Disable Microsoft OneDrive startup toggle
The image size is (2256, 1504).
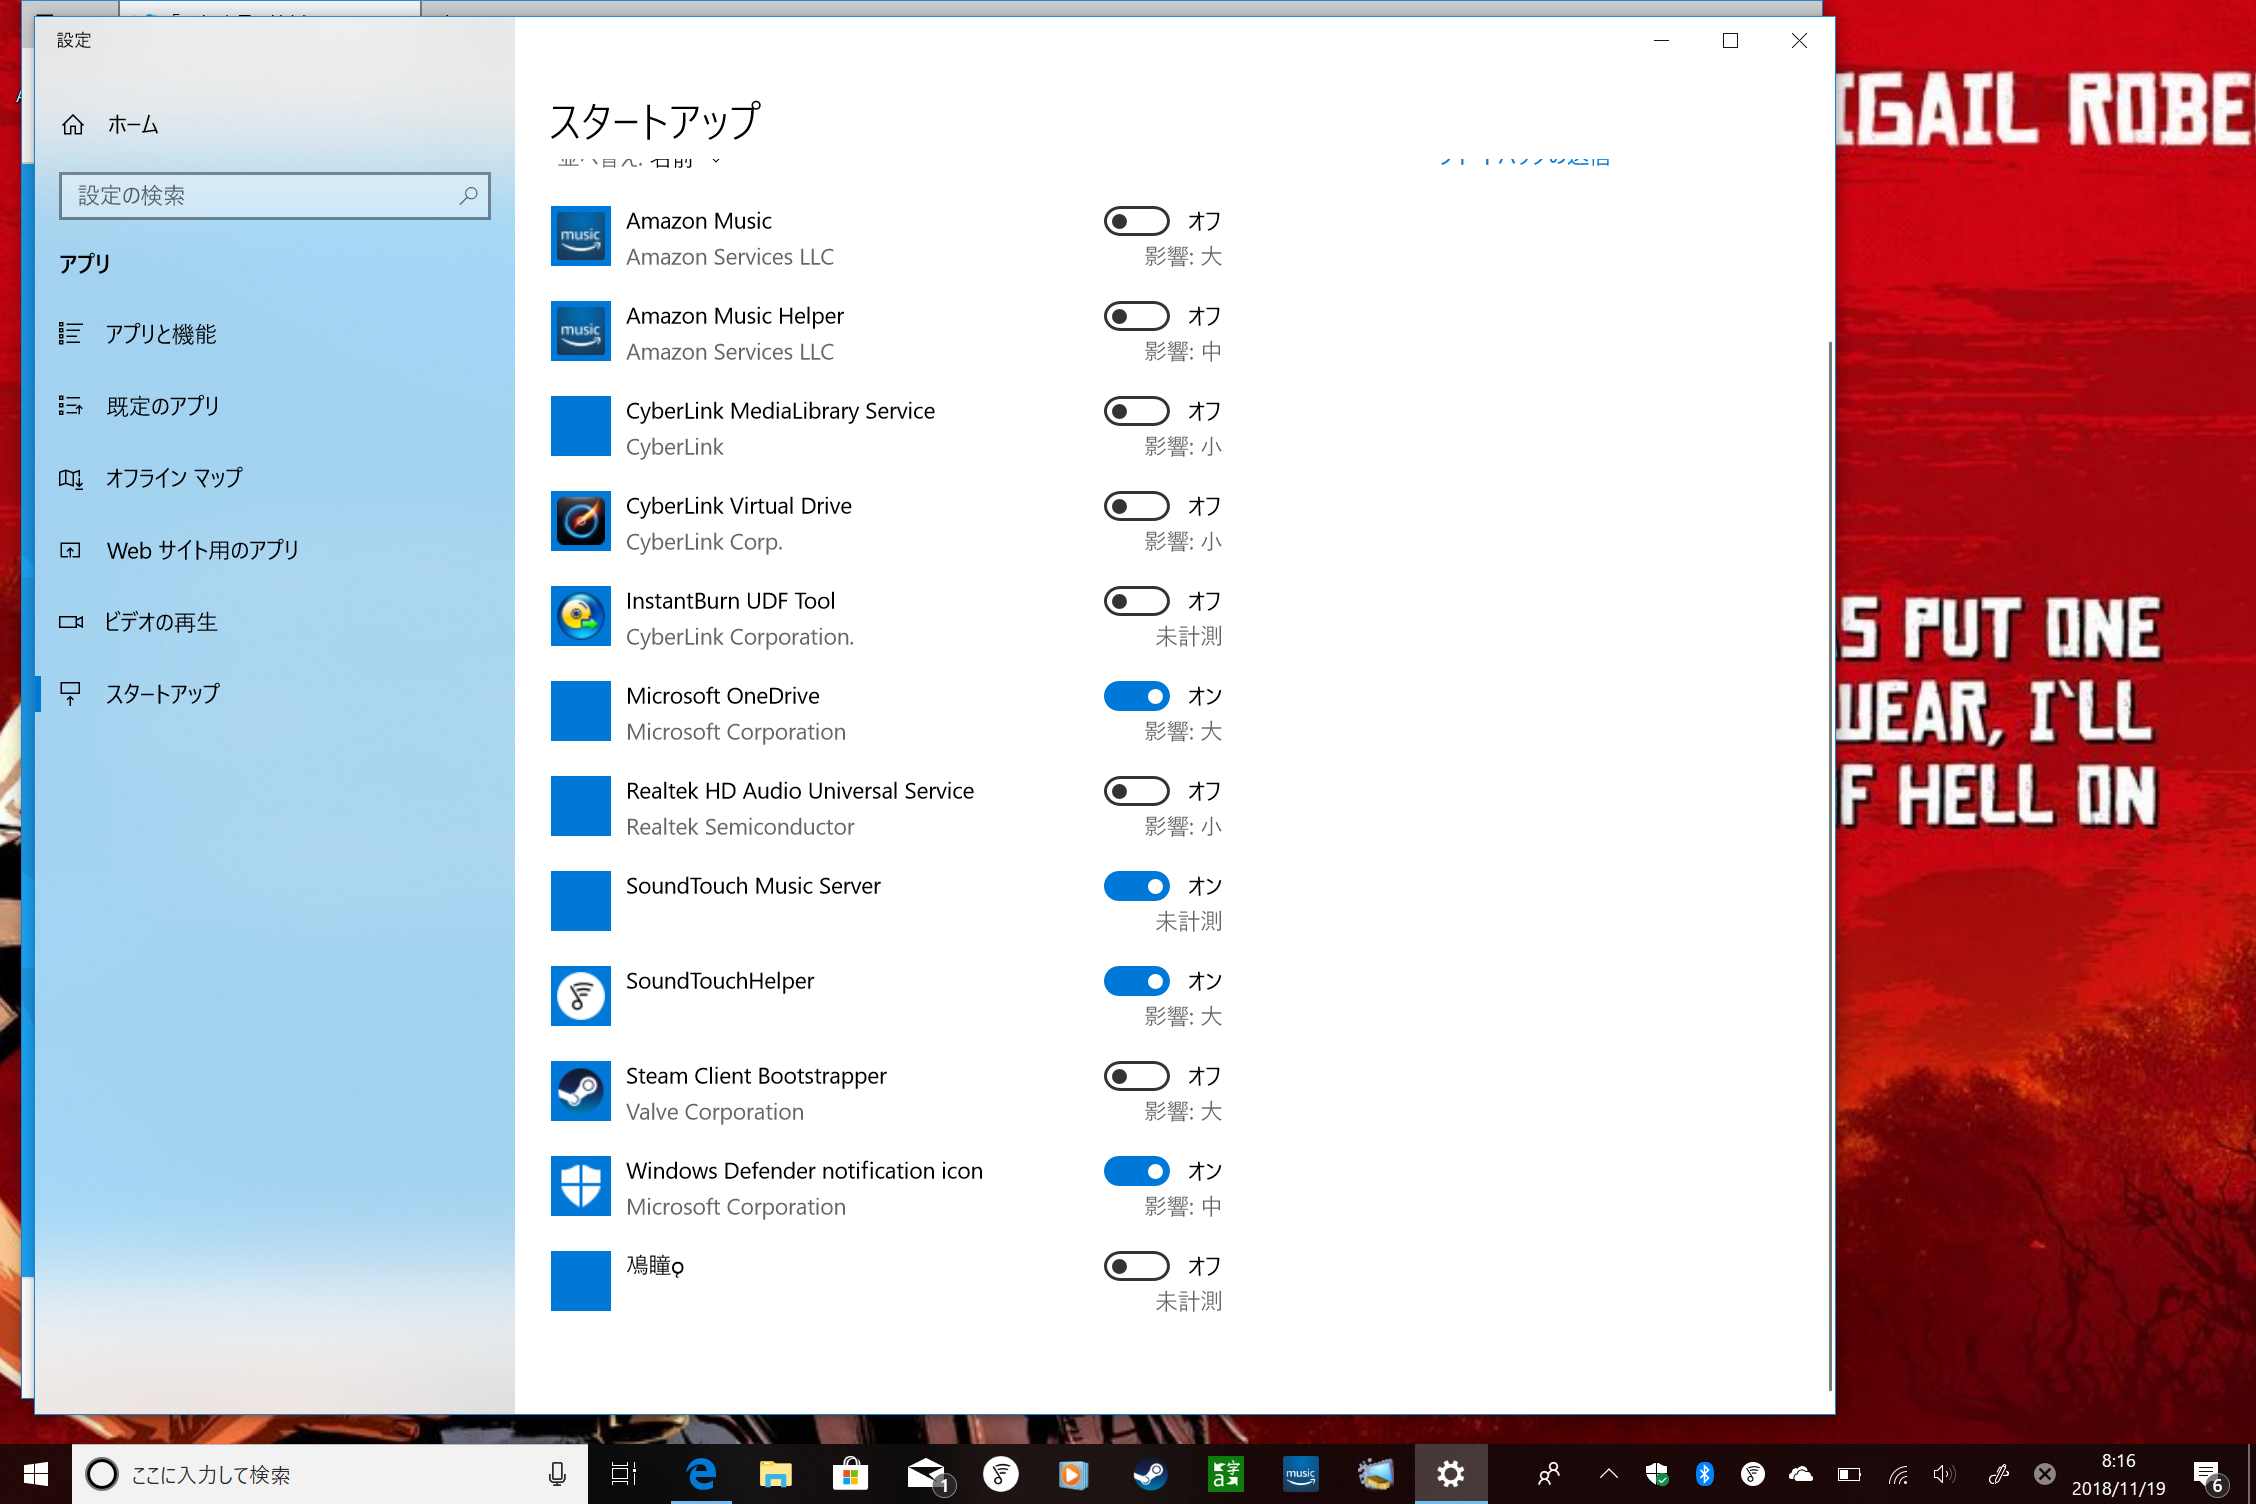click(x=1137, y=696)
